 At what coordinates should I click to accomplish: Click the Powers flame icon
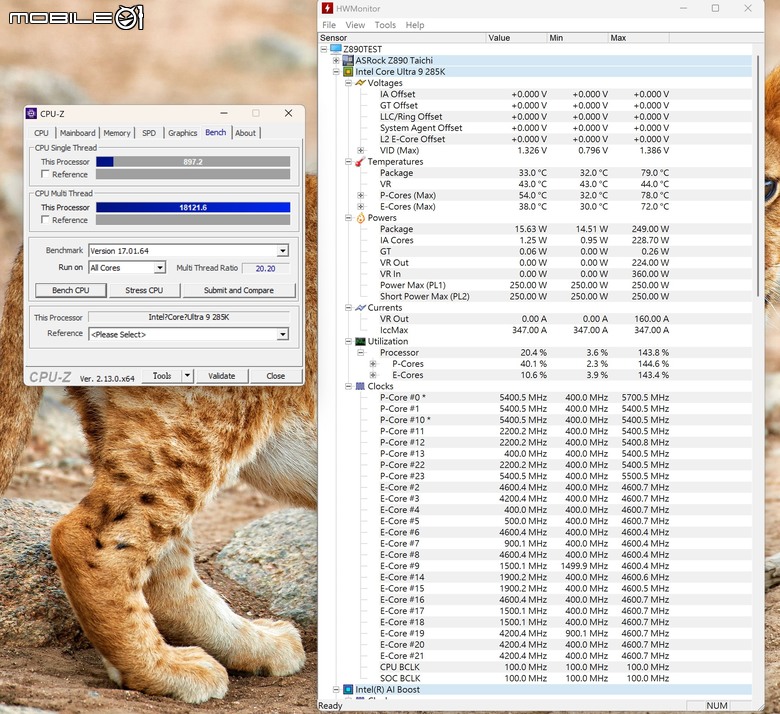tap(361, 218)
